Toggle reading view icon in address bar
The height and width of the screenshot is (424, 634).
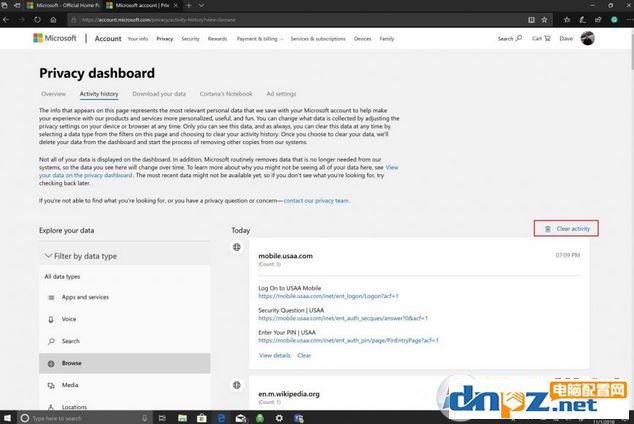tap(531, 19)
